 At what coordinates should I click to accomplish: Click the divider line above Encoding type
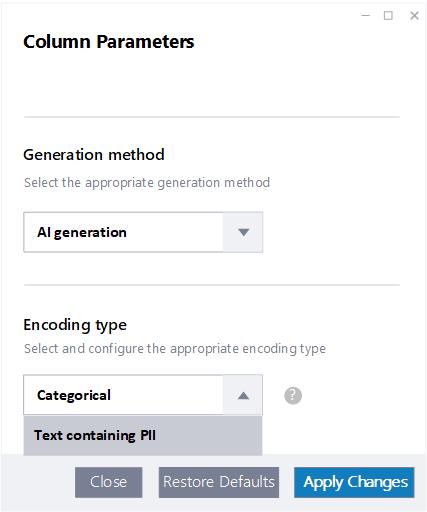pyautogui.click(x=212, y=285)
